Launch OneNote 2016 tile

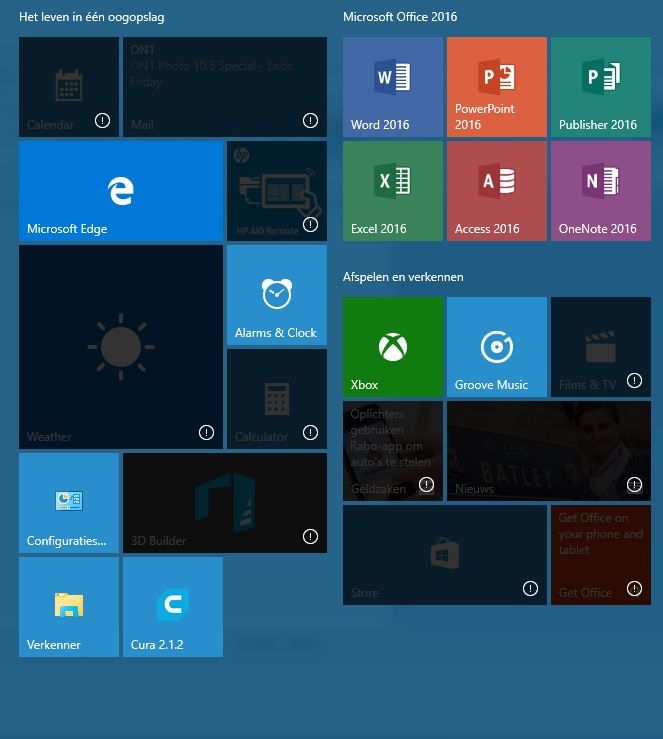tap(601, 191)
